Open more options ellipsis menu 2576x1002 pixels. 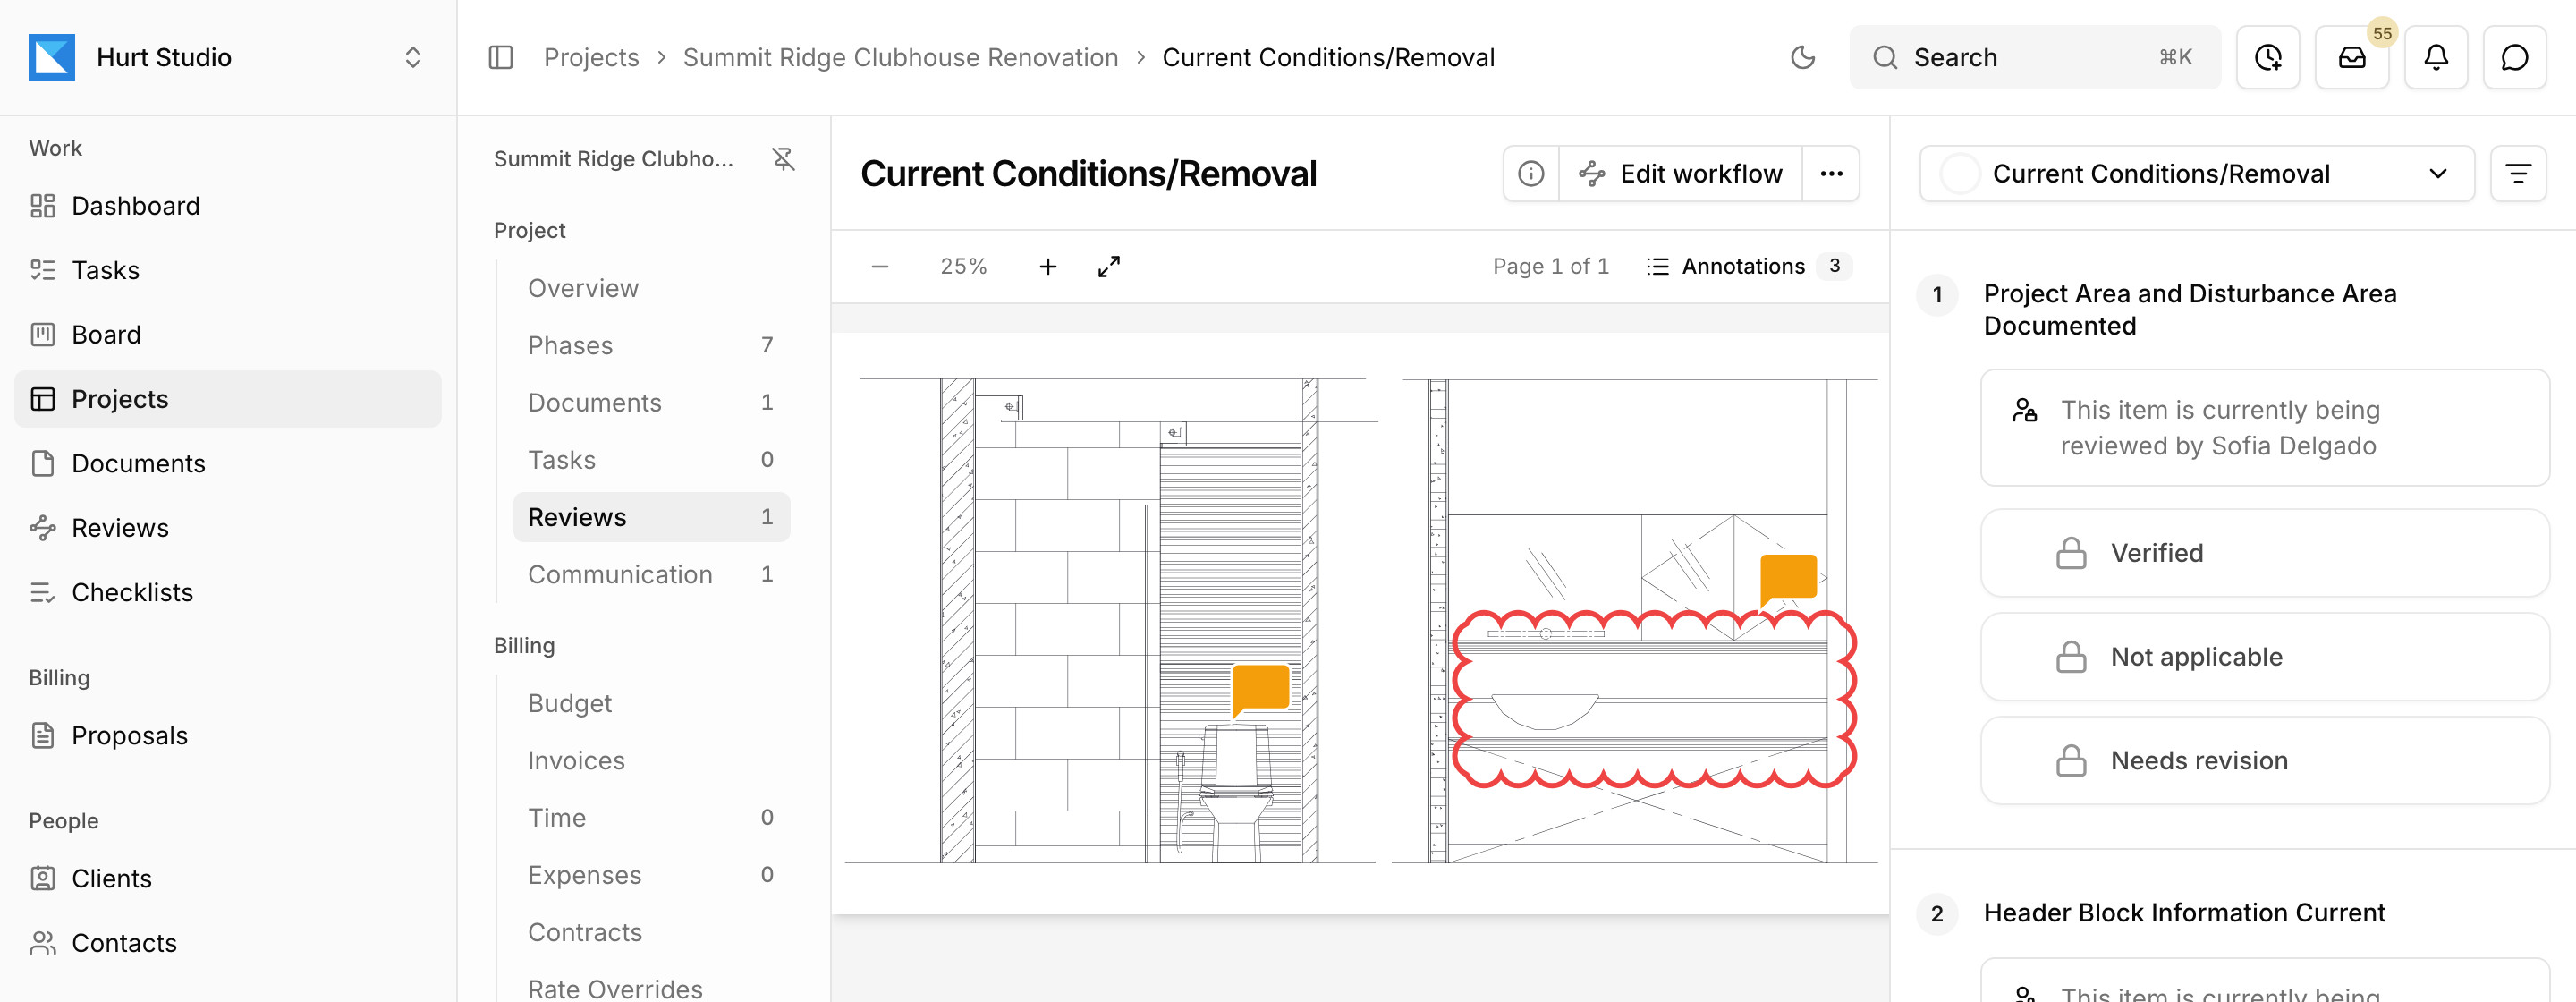pyautogui.click(x=1831, y=174)
